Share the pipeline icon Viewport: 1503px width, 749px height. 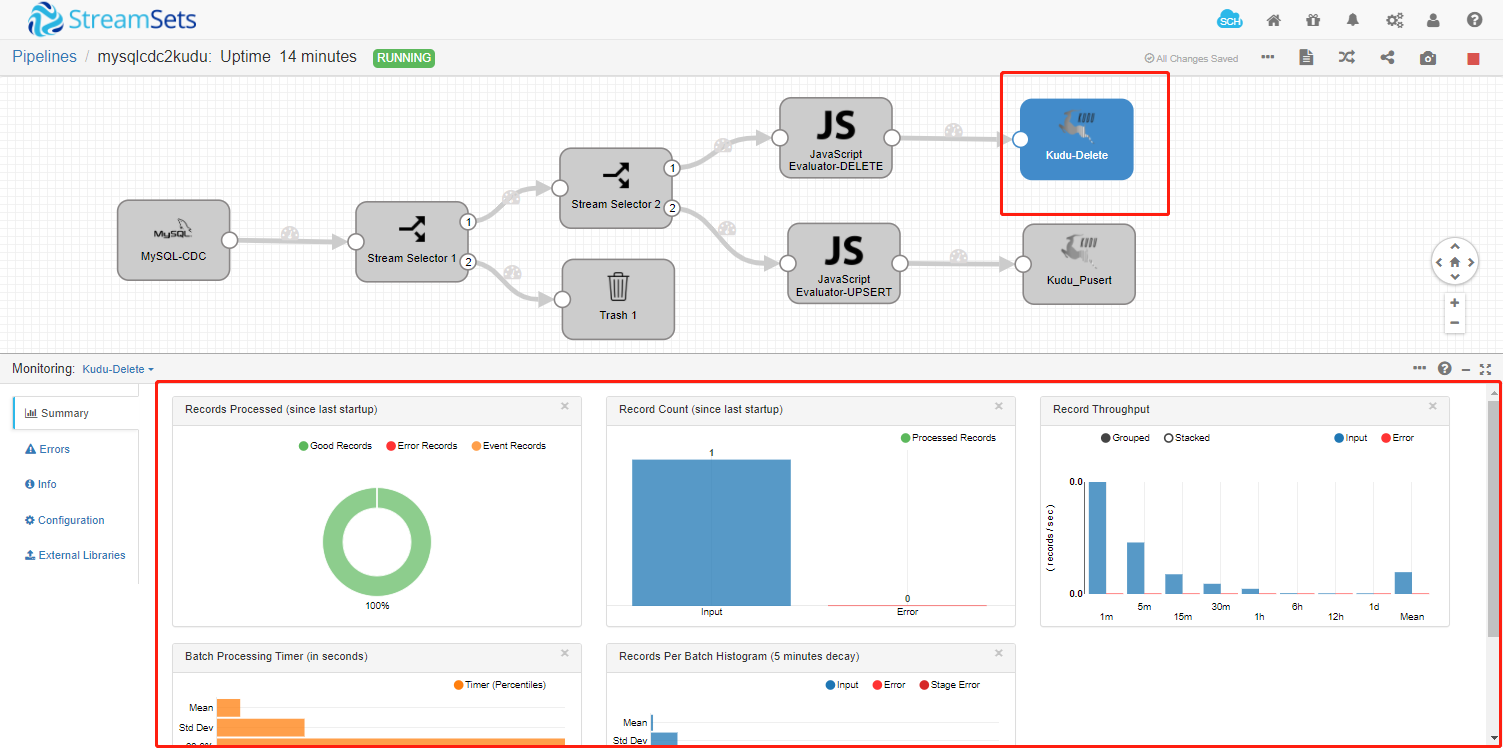1387,57
